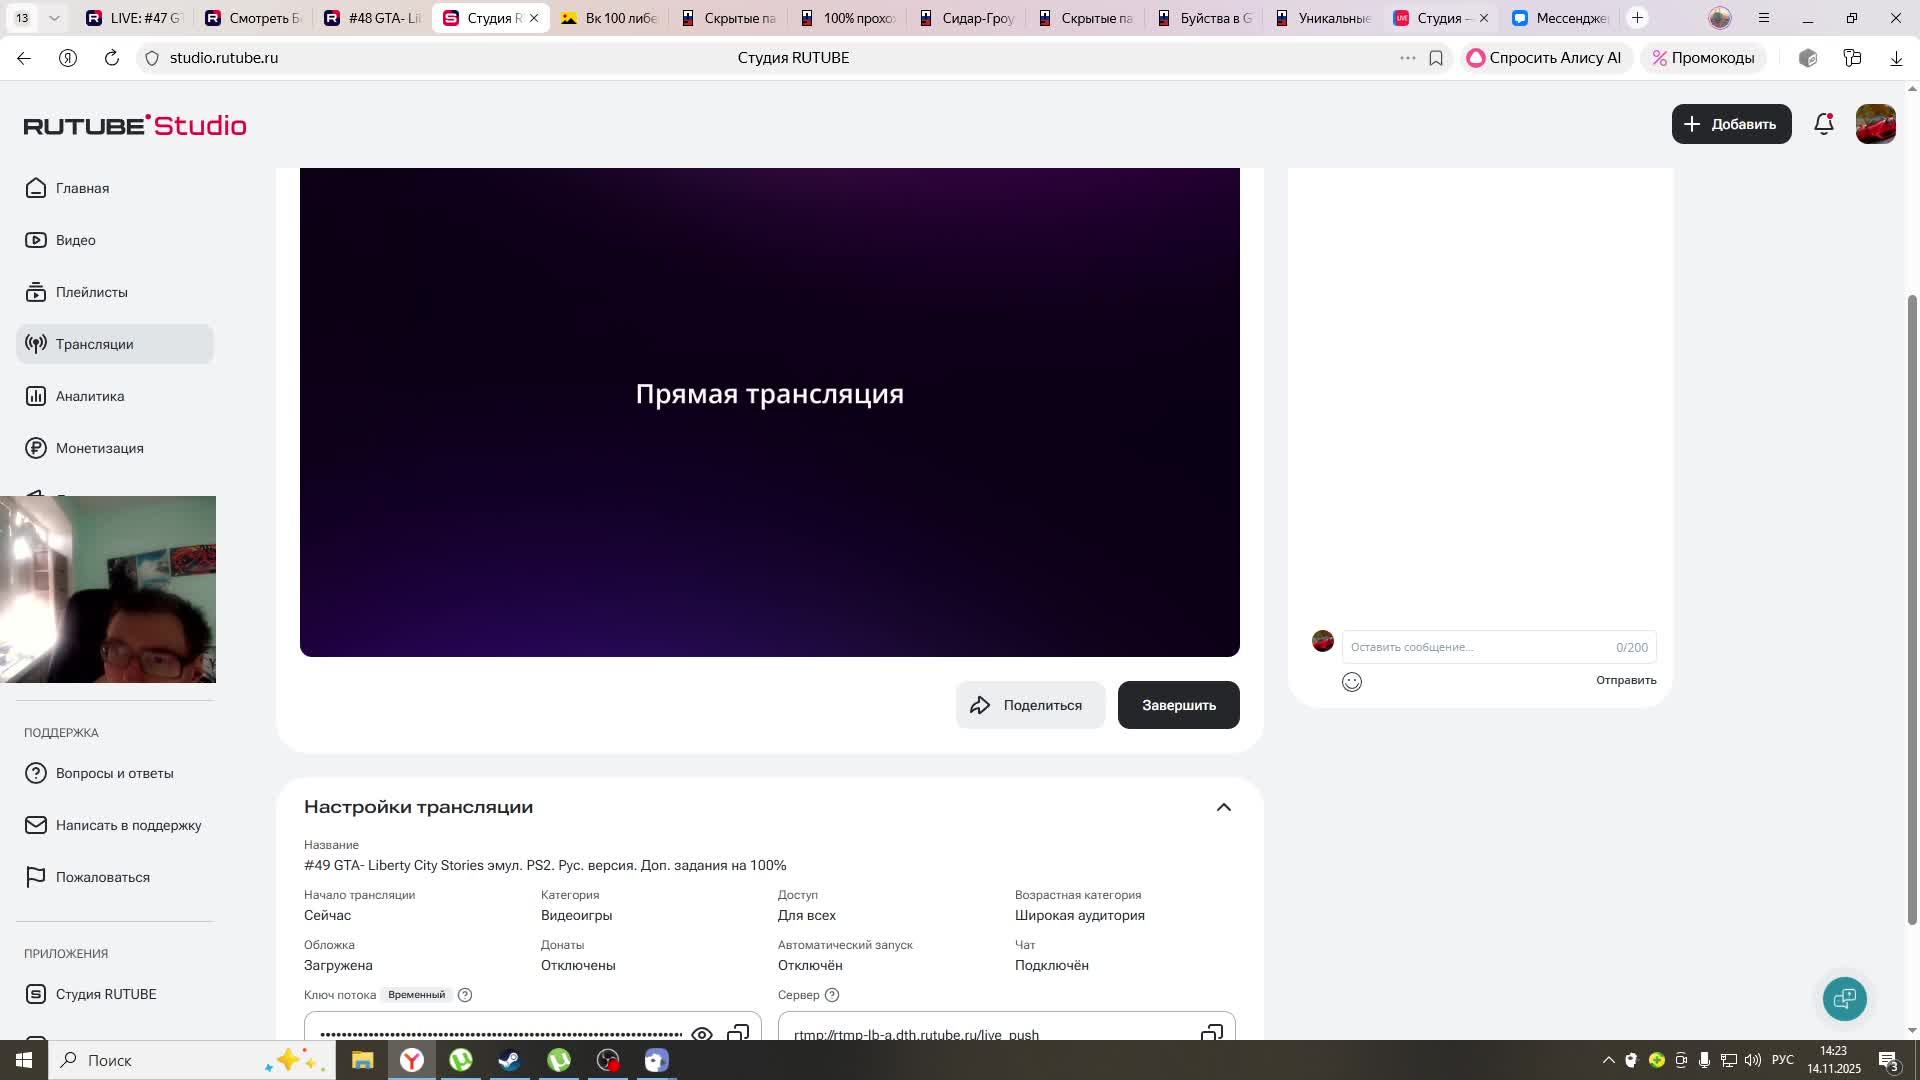Switch to Мессенджер browser tab
Screen dimensions: 1920x1080
(x=1560, y=18)
